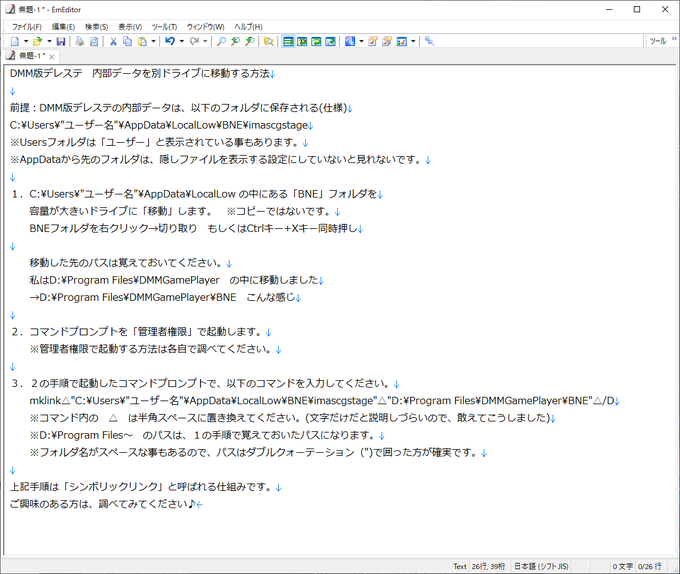Click the blue configuration selector icon
Screen dimensions: 680x574
click(350, 41)
